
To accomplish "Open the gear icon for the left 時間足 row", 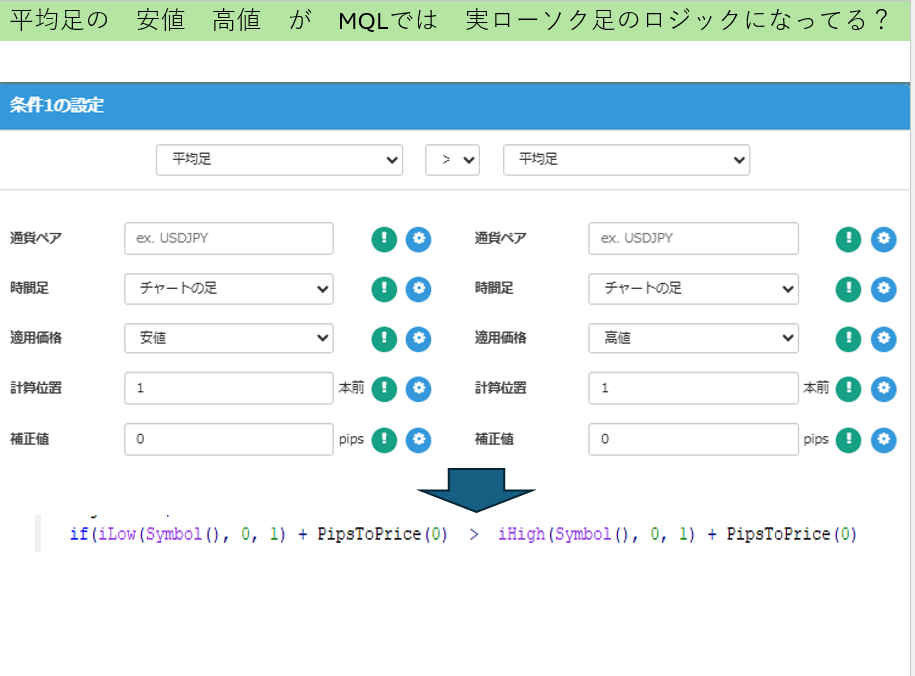I will point(418,289).
